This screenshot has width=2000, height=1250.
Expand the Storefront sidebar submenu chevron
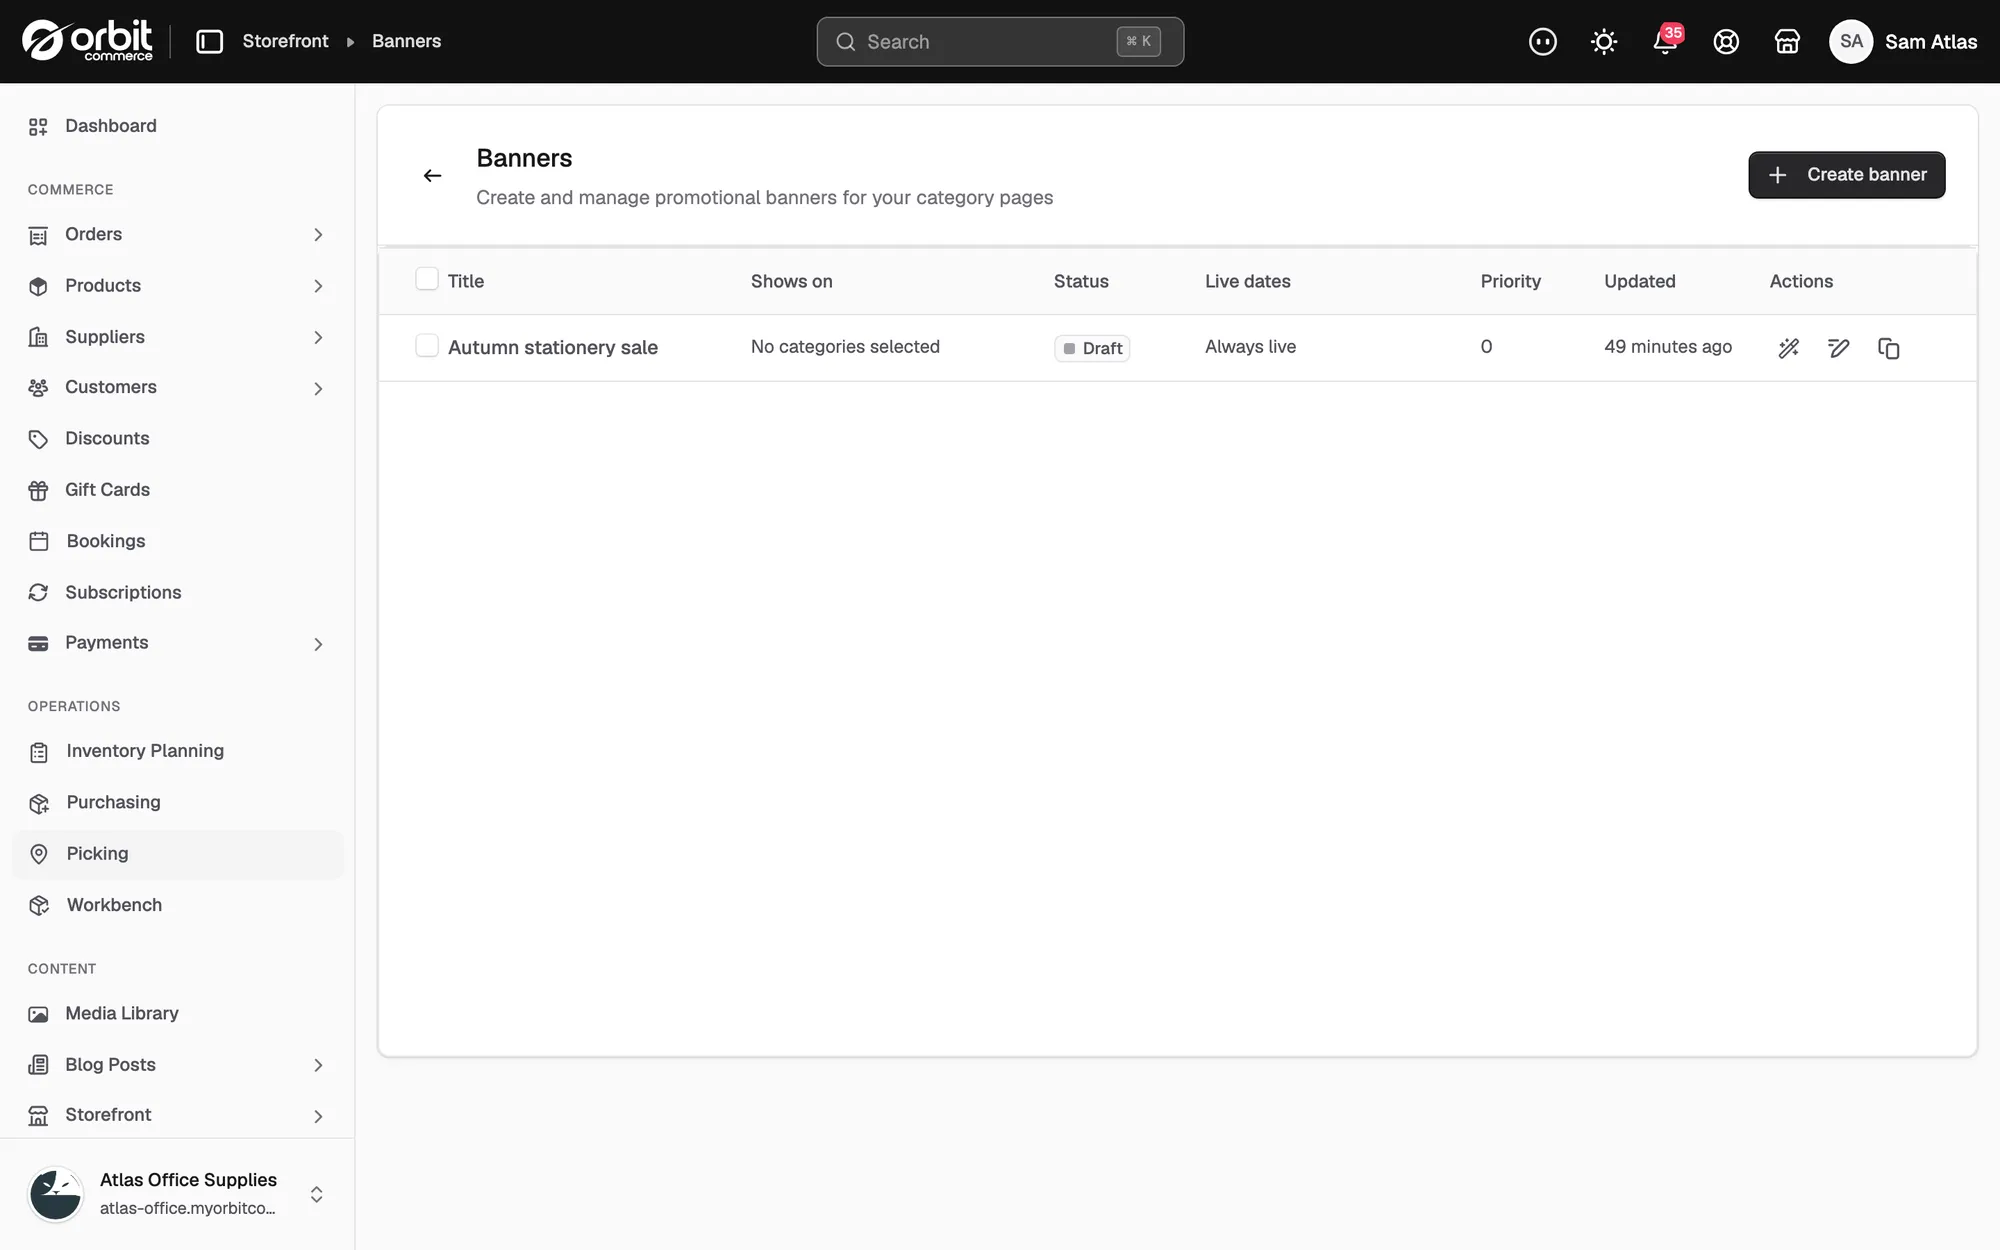click(318, 1116)
